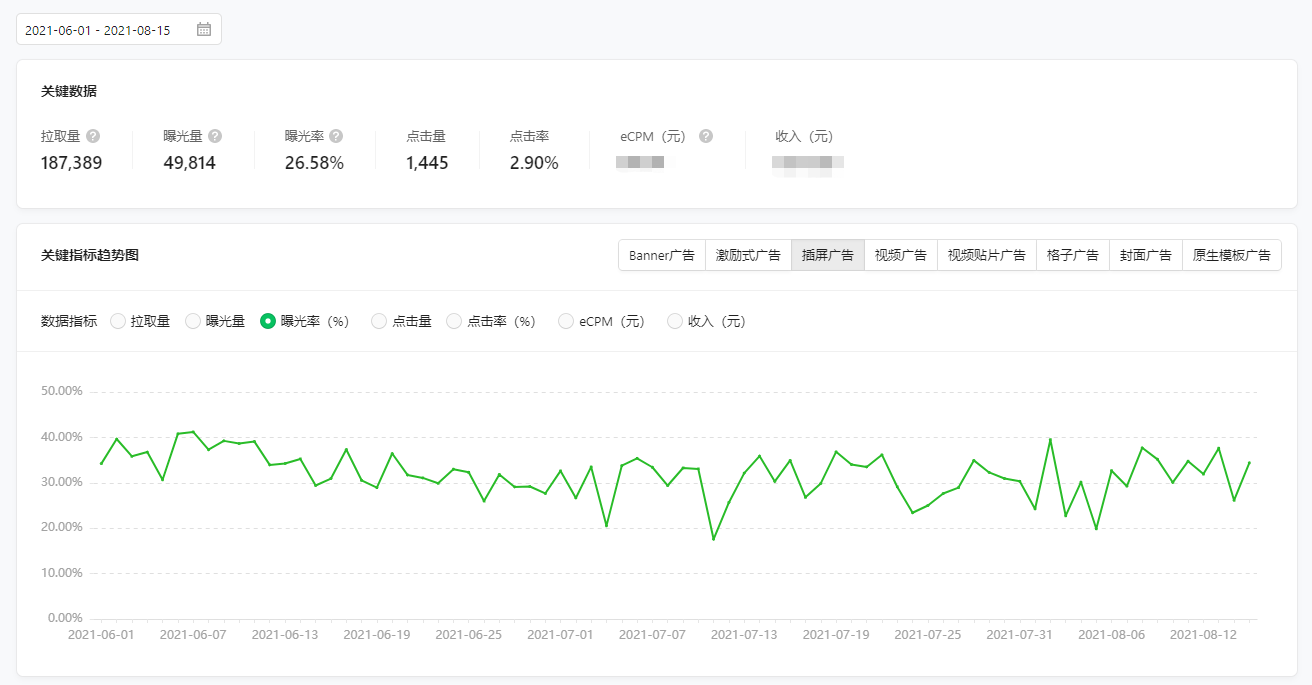Click the 2021-07-19 x-axis label
This screenshot has width=1312, height=685.
[836, 634]
